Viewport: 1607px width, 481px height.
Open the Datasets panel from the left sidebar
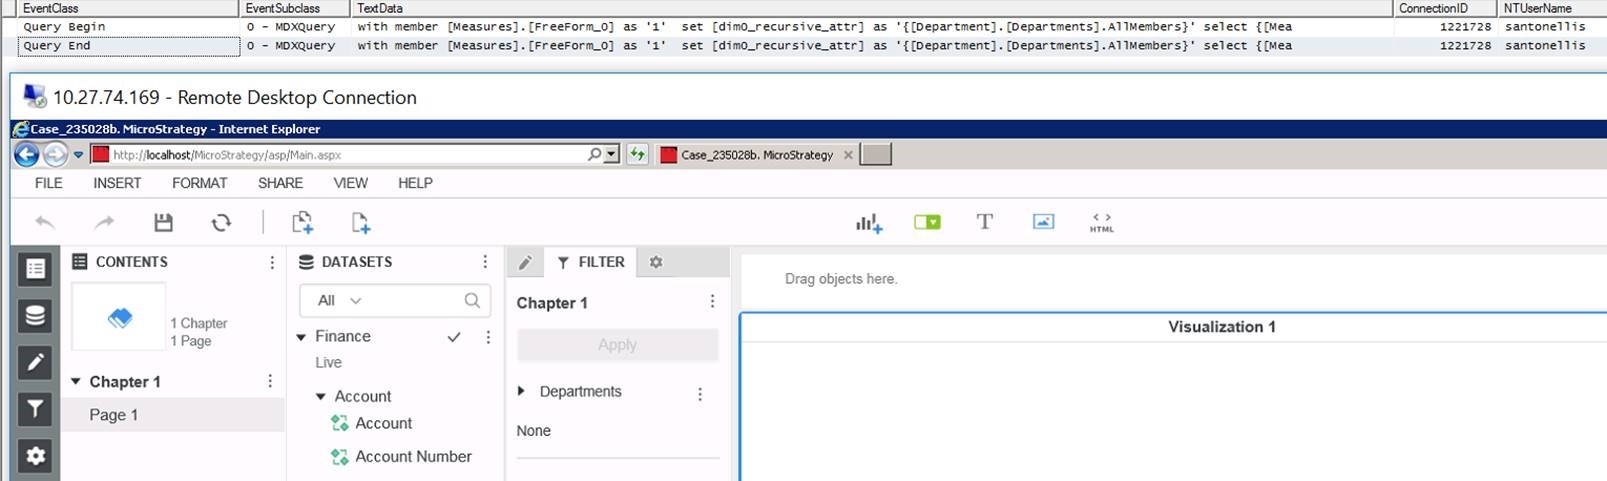click(35, 316)
